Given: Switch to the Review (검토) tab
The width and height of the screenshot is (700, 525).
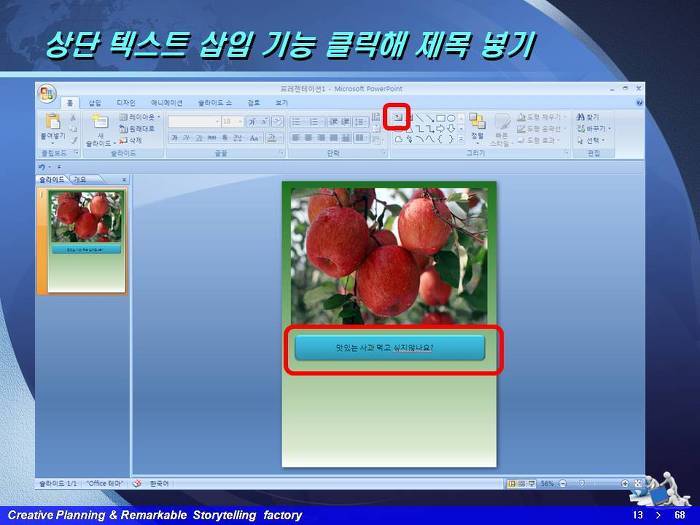Looking at the screenshot, I should tap(254, 103).
